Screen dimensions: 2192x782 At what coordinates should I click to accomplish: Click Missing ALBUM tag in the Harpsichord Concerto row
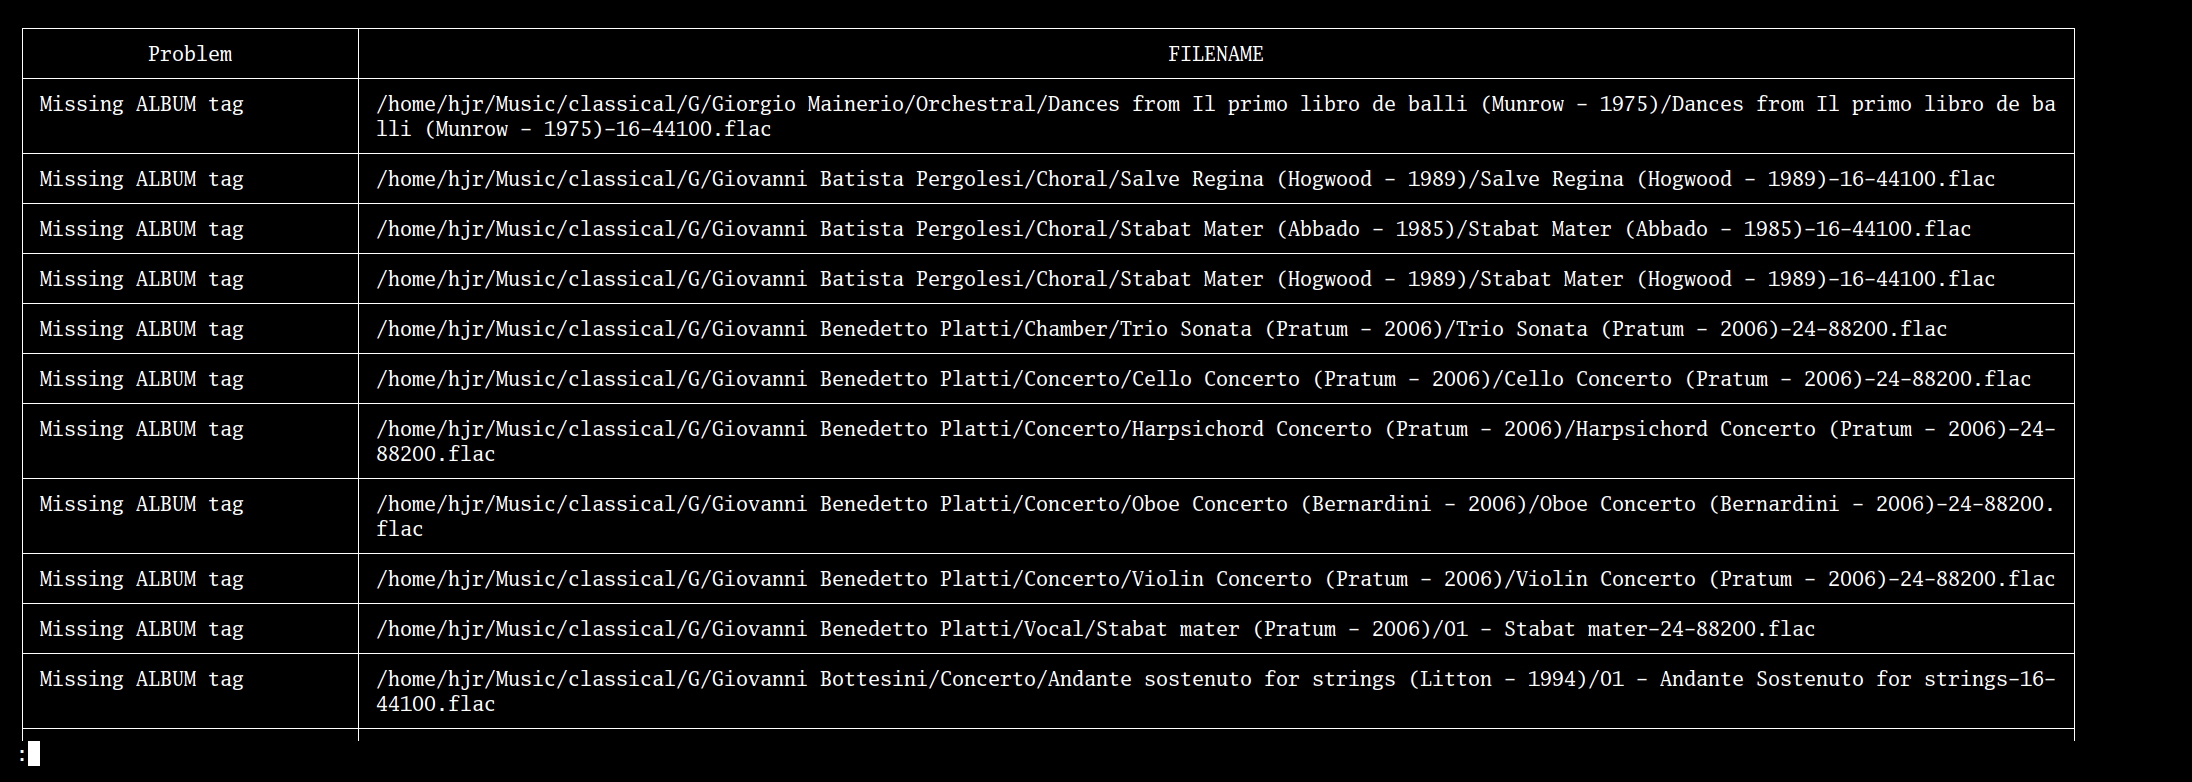(x=141, y=429)
